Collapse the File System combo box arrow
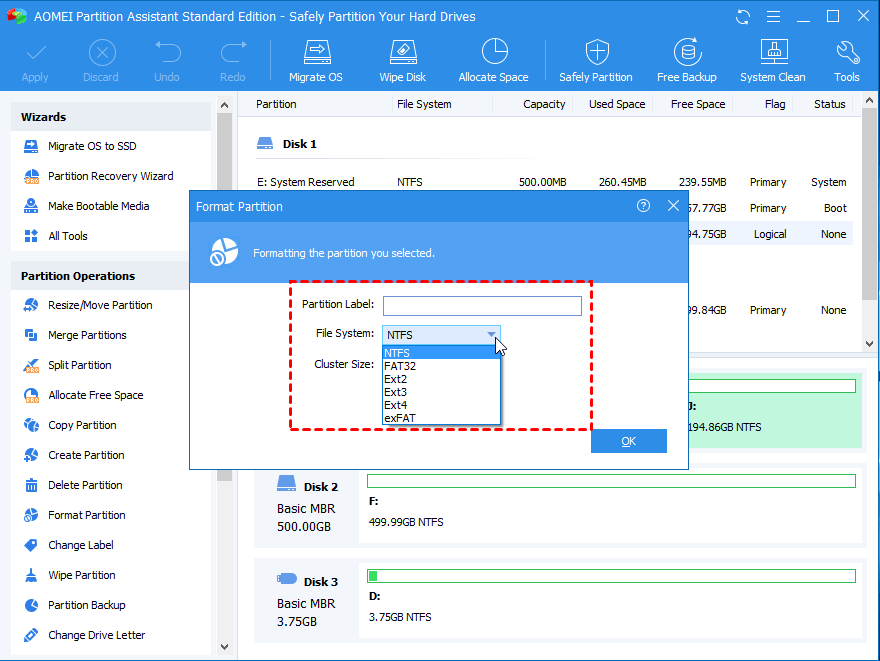The width and height of the screenshot is (880, 661). pos(491,335)
